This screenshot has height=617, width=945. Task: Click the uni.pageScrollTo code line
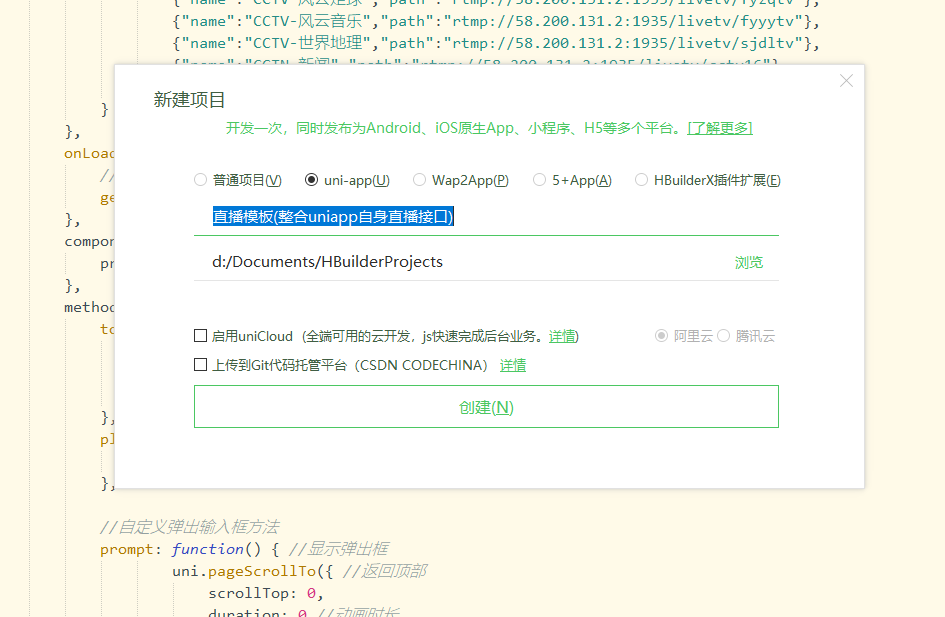tap(298, 571)
